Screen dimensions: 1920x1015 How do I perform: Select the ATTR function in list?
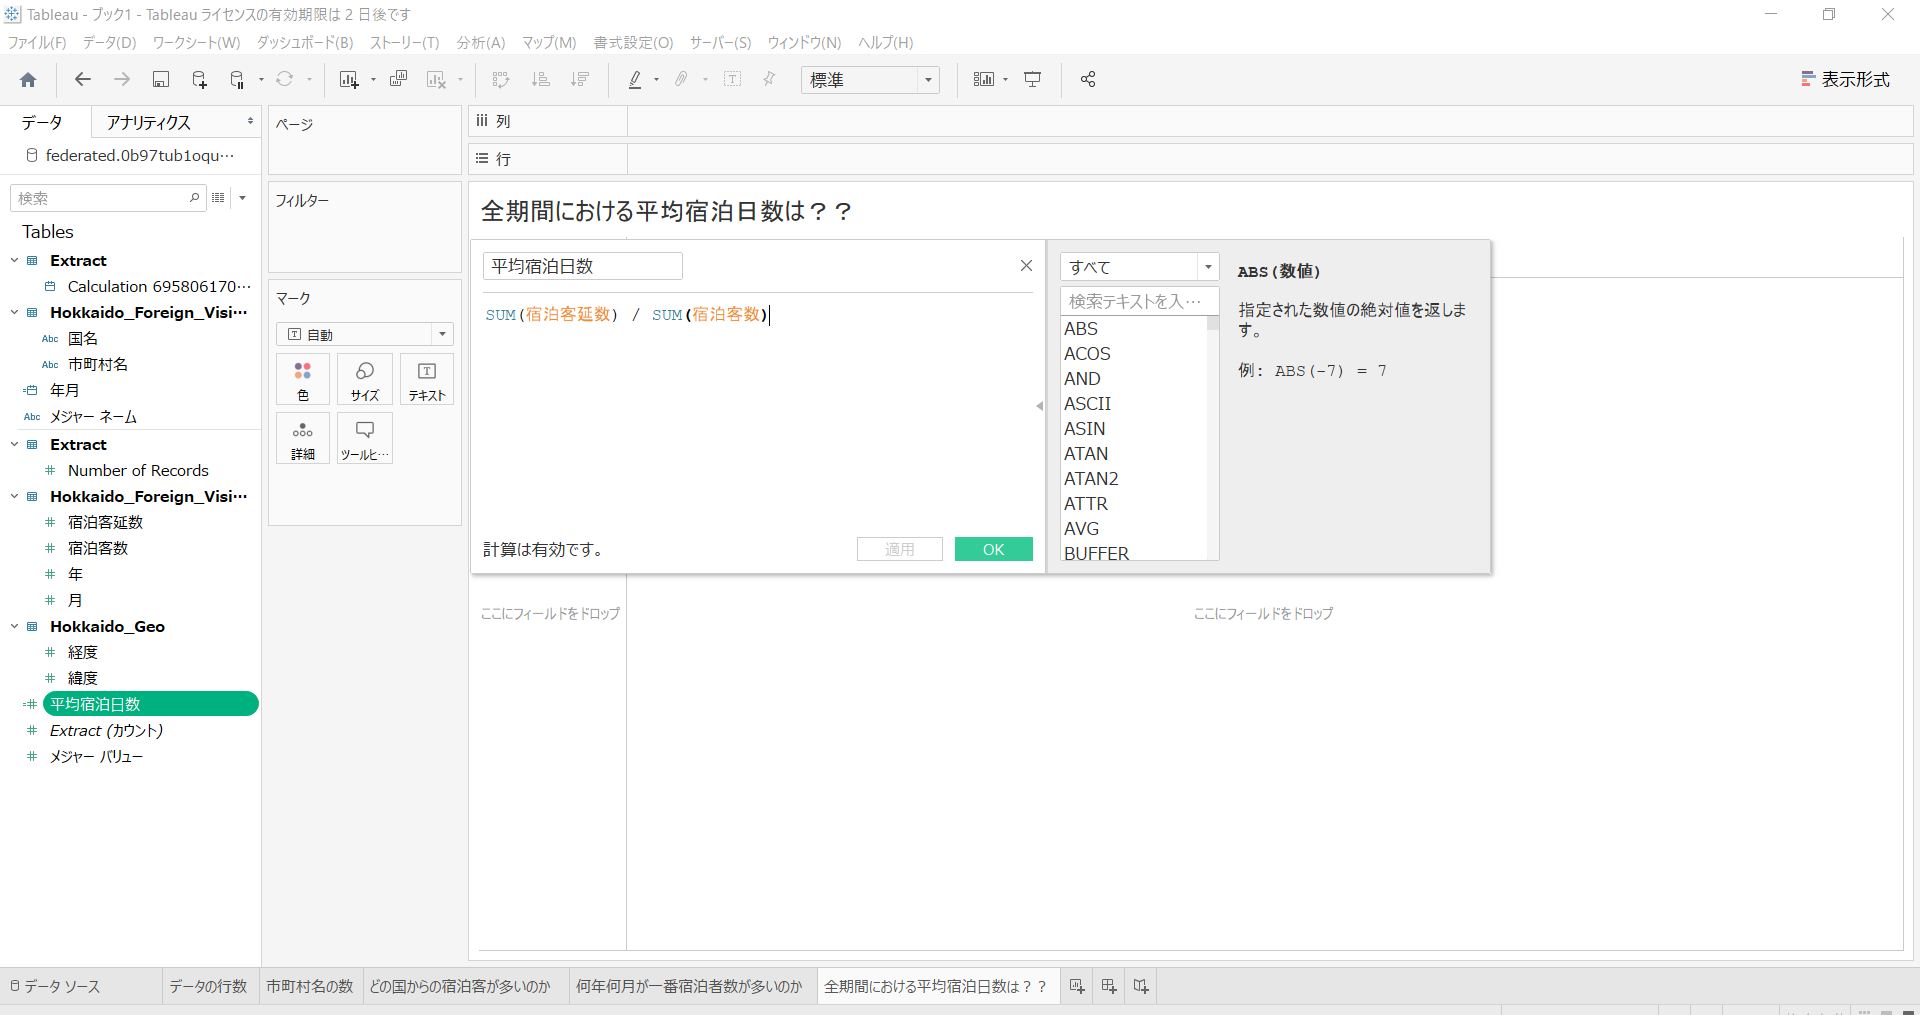(1086, 504)
